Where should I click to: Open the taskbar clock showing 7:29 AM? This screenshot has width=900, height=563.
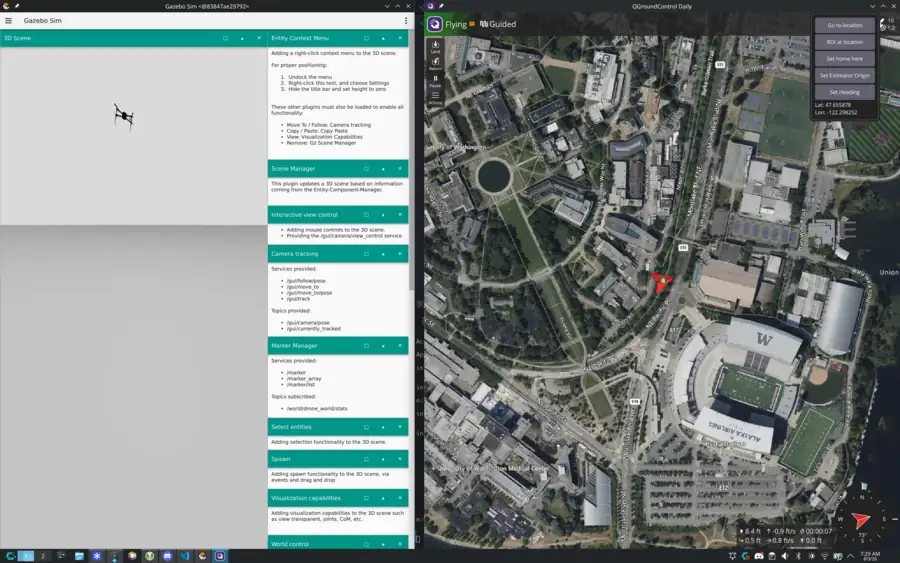(870, 556)
